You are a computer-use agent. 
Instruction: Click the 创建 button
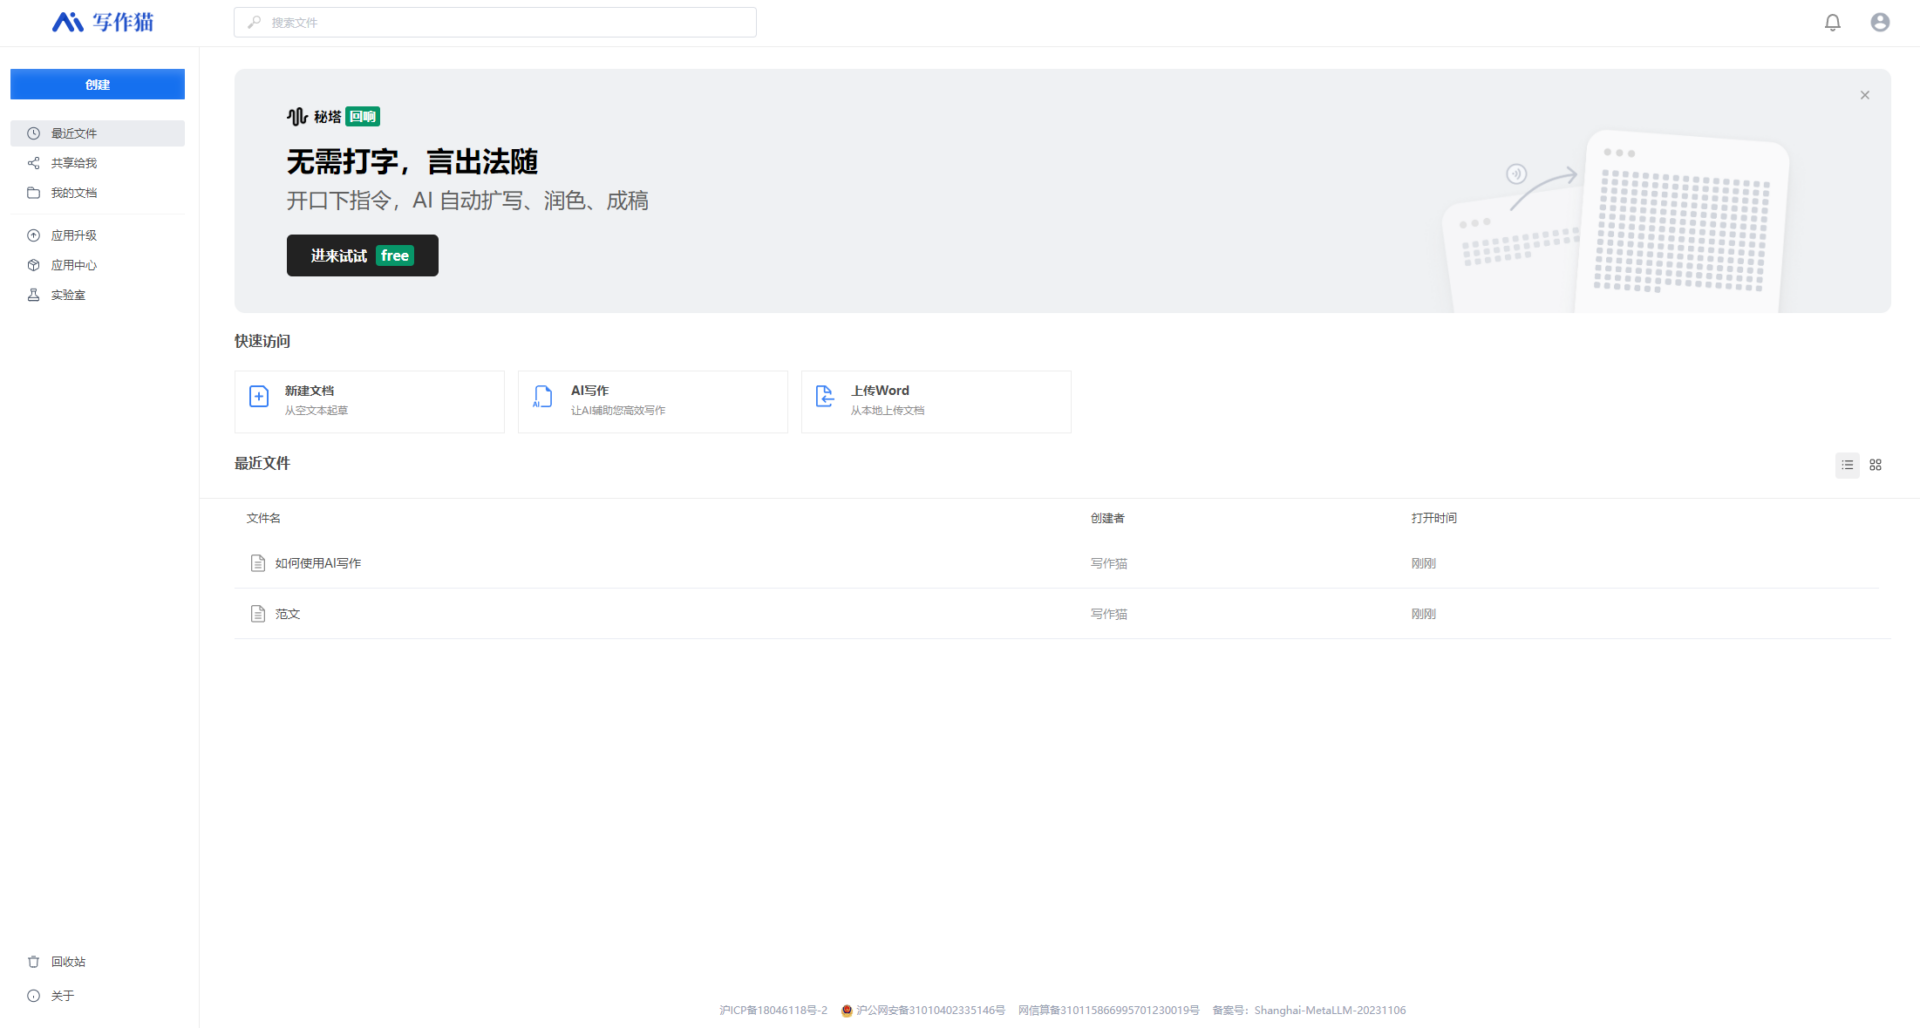(x=97, y=84)
